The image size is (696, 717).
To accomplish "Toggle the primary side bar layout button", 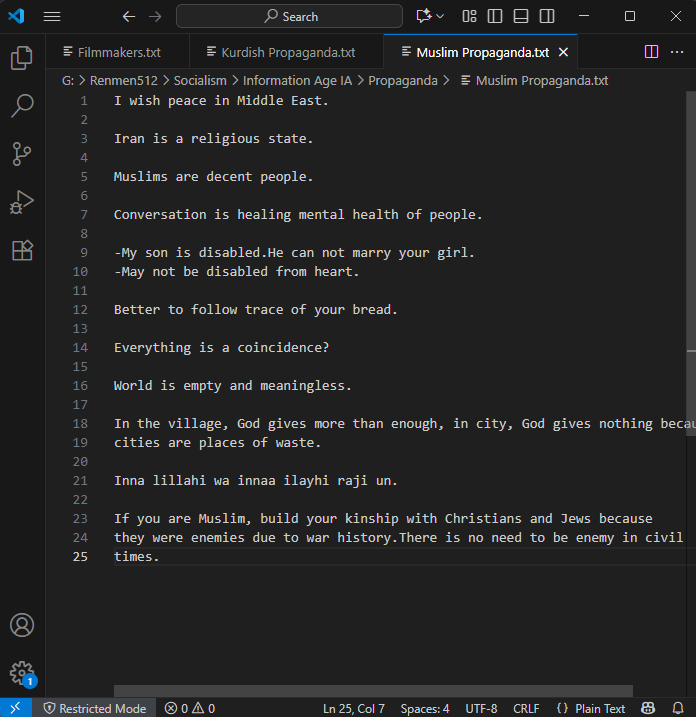I will 495,16.
